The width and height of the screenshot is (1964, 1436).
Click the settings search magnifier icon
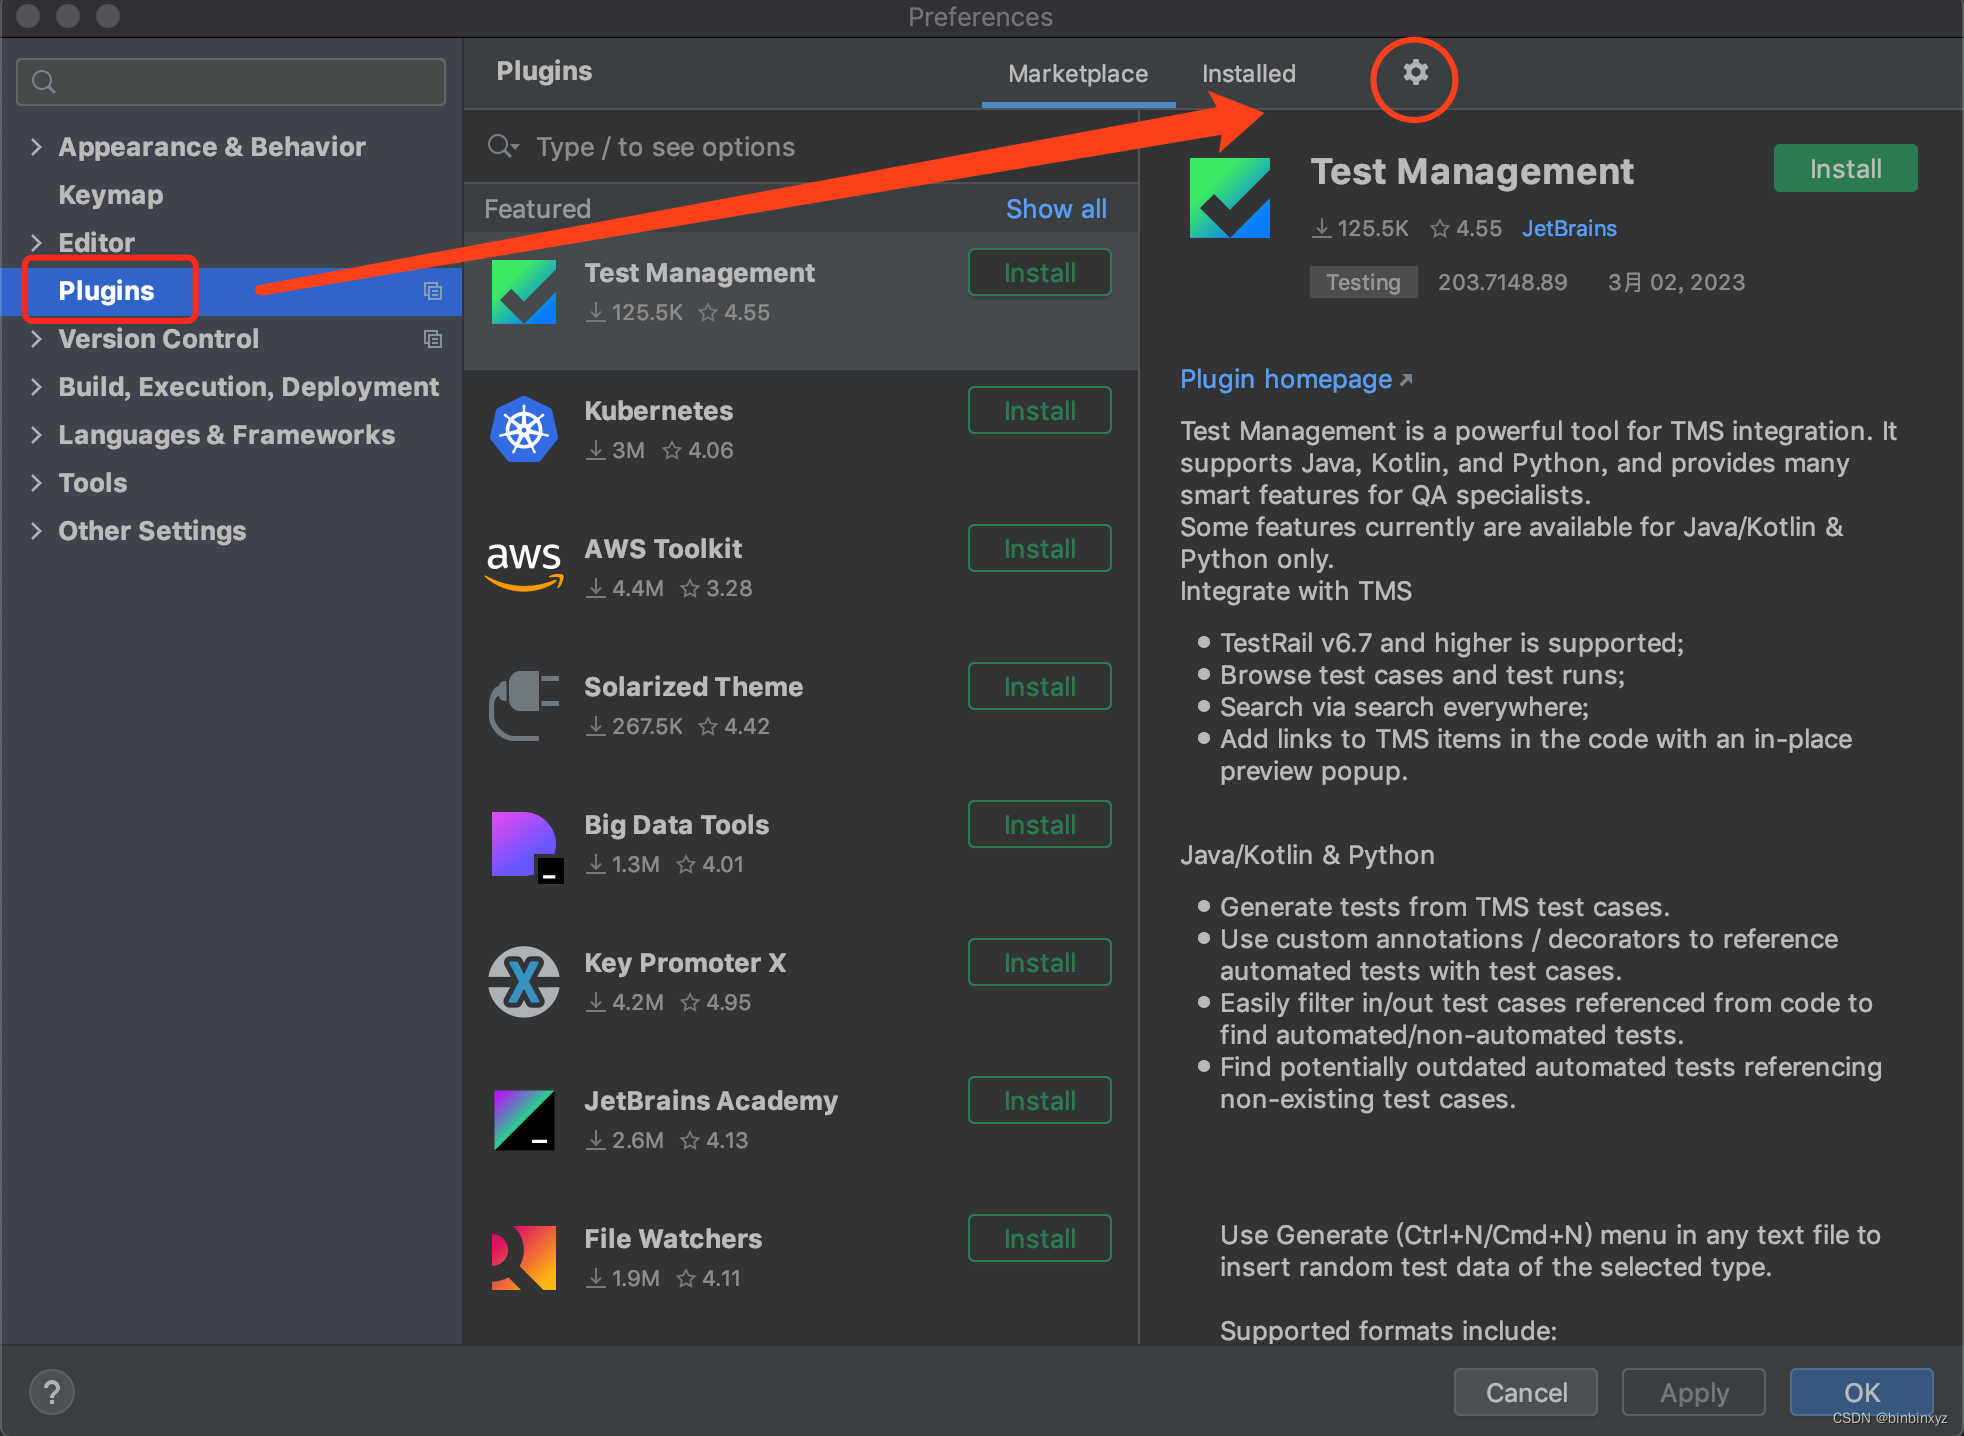point(43,81)
